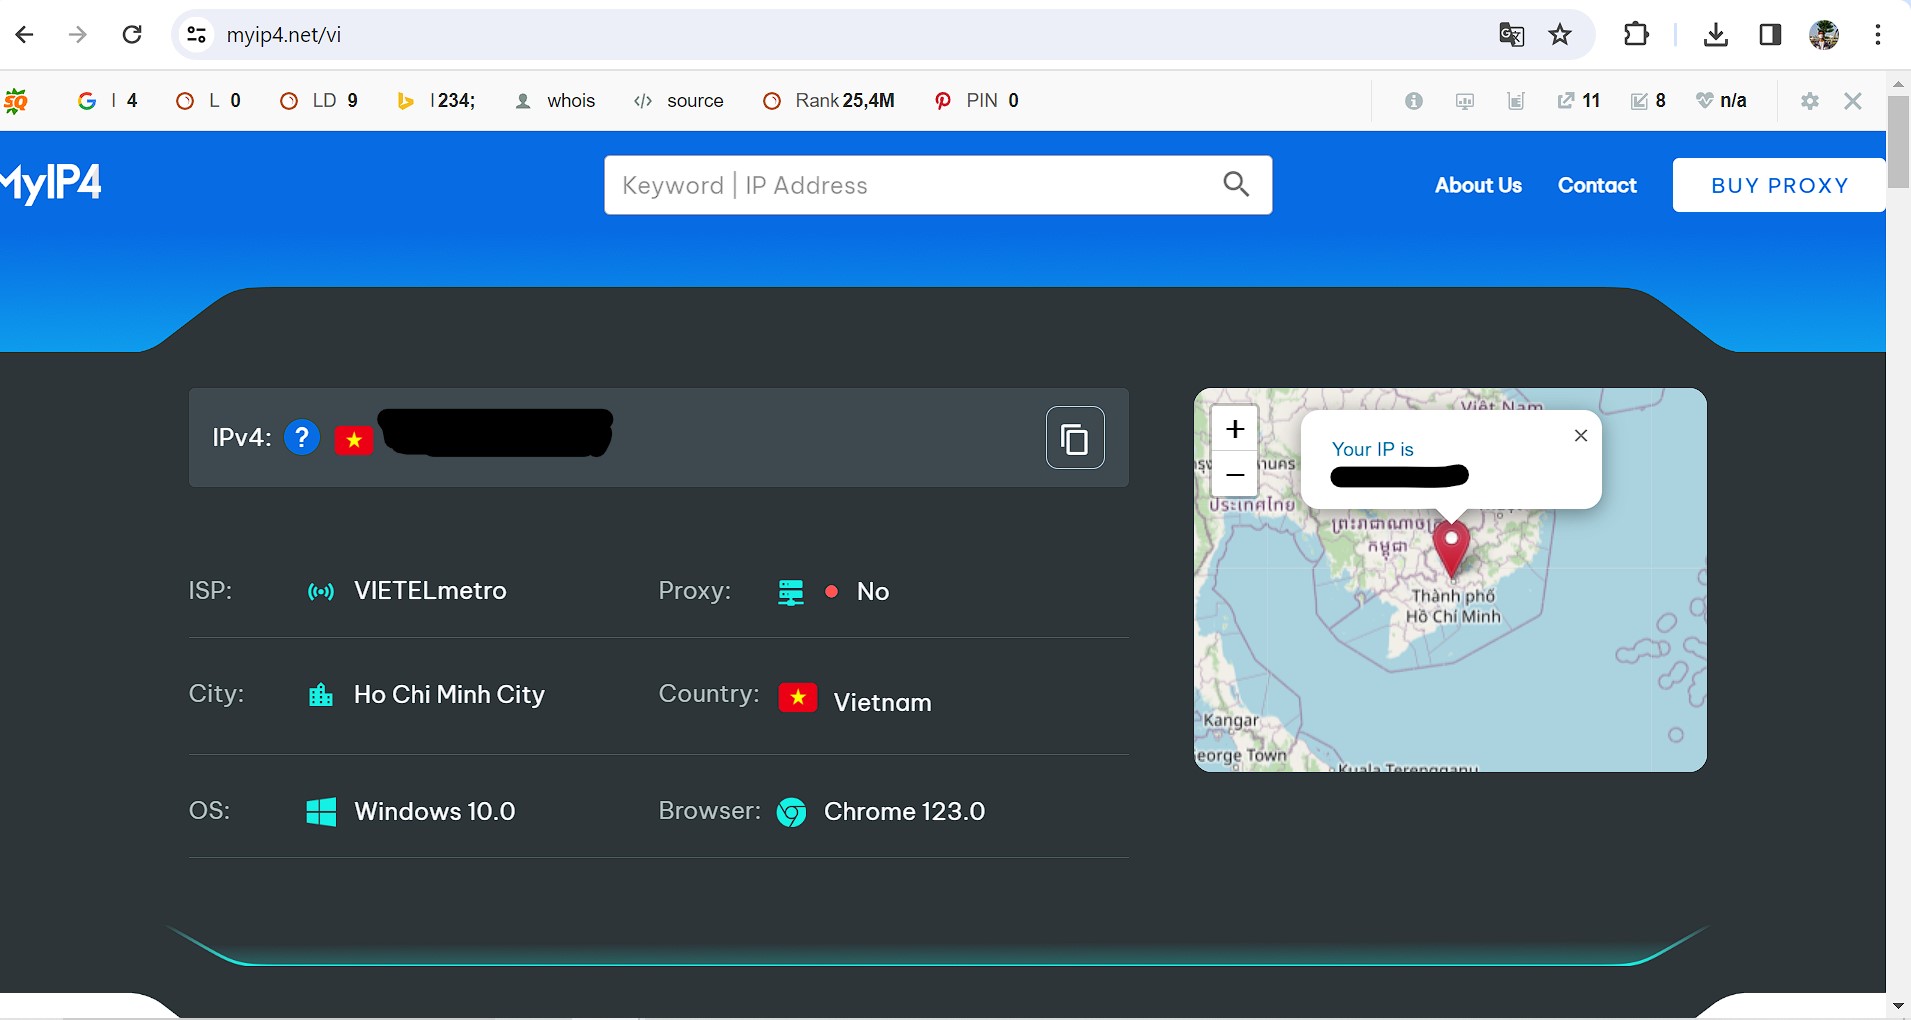This screenshot has height=1020, width=1911.
Task: Open the About Us page
Action: (1478, 185)
